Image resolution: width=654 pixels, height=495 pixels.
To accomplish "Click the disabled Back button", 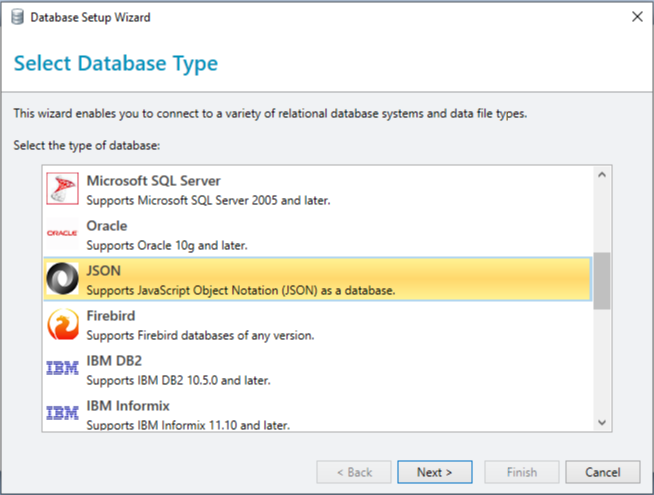I will click(354, 472).
